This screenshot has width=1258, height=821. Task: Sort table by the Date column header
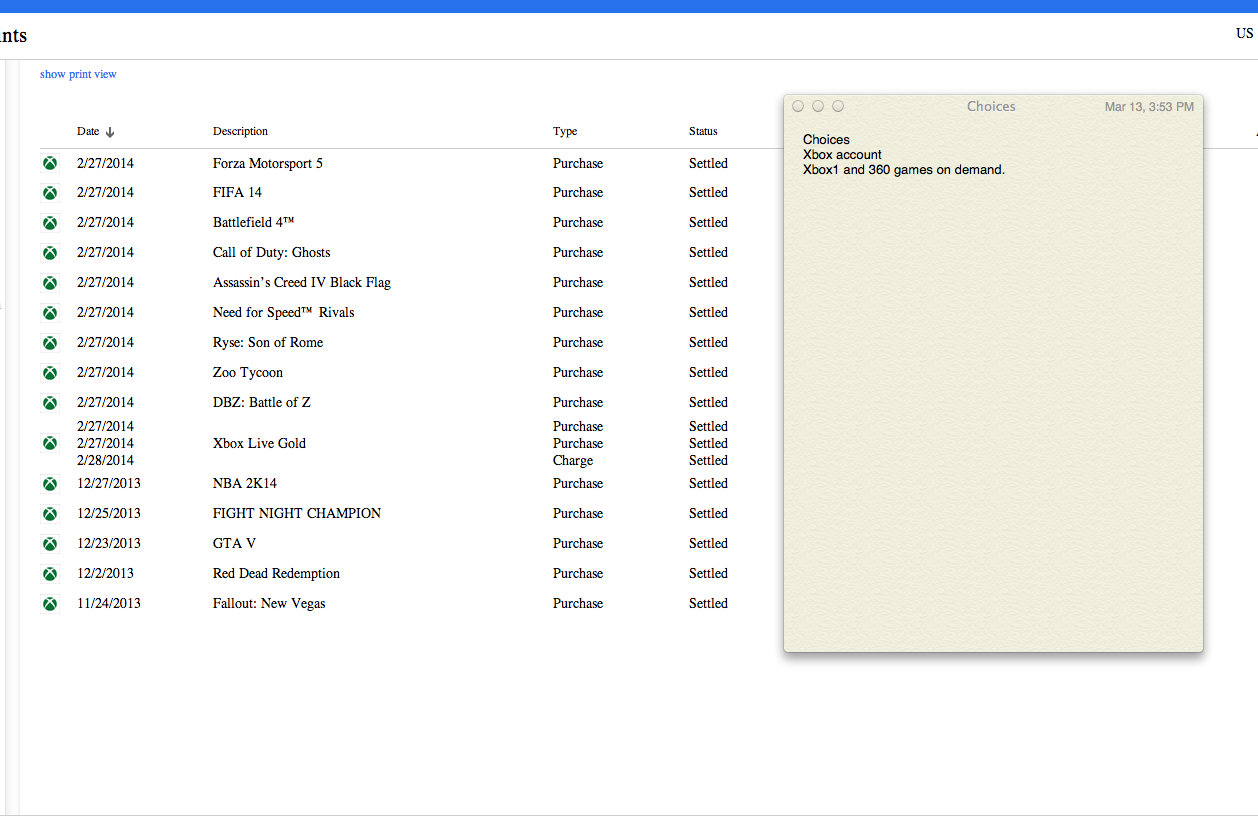tap(96, 131)
